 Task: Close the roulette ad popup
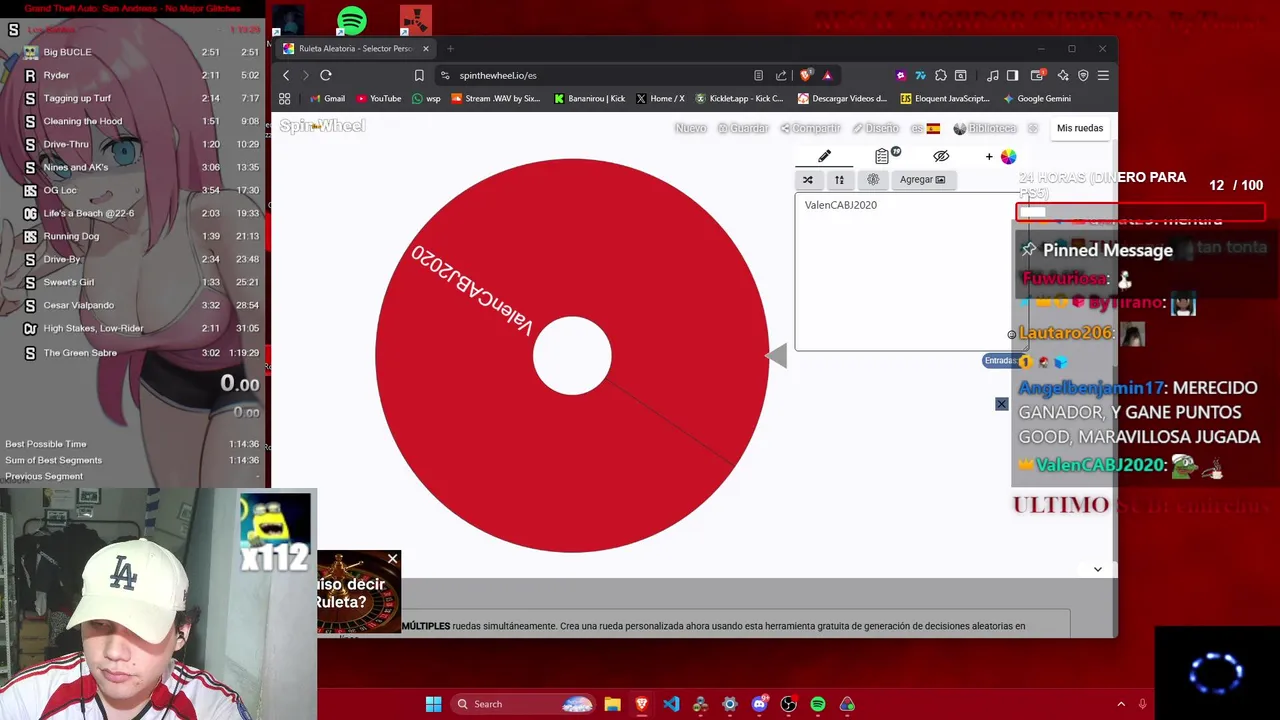tap(392, 558)
